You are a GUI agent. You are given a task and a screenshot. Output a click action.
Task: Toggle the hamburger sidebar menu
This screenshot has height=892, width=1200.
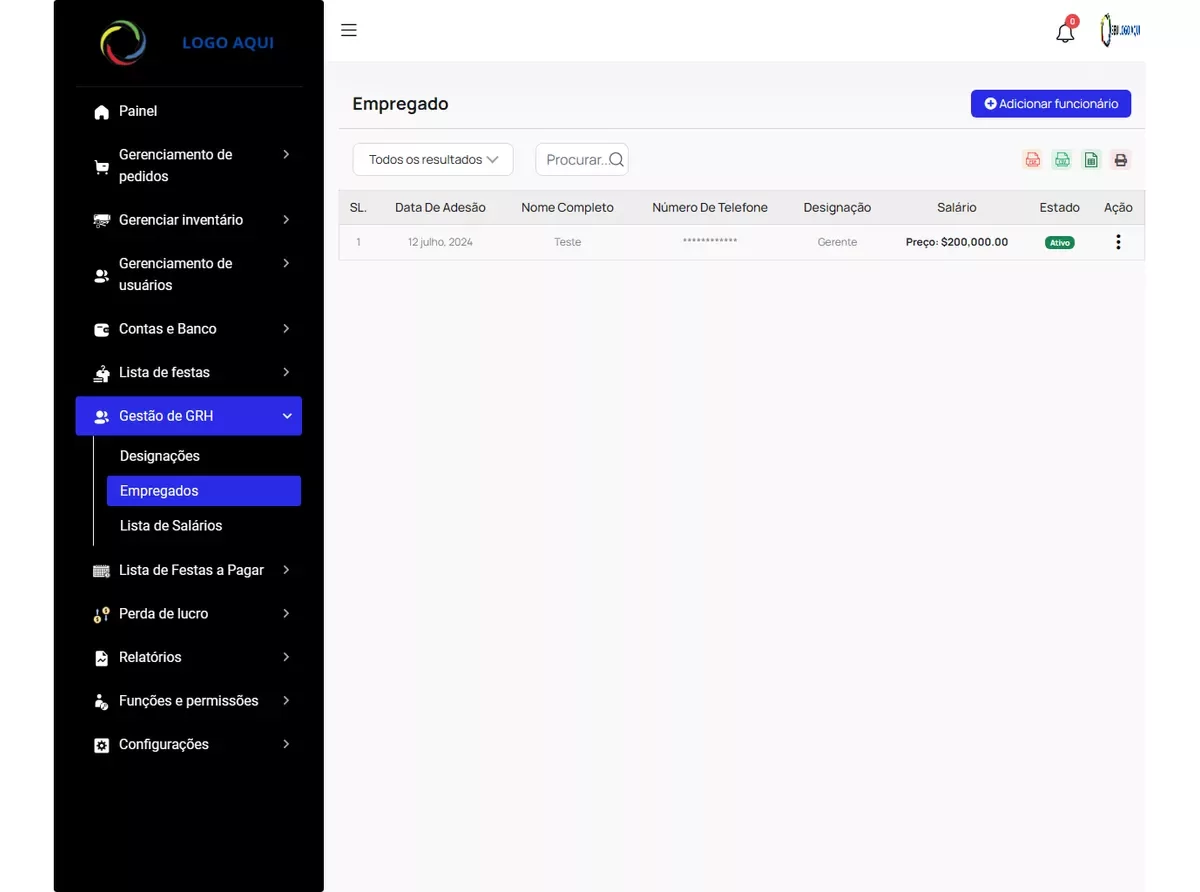[x=349, y=30]
